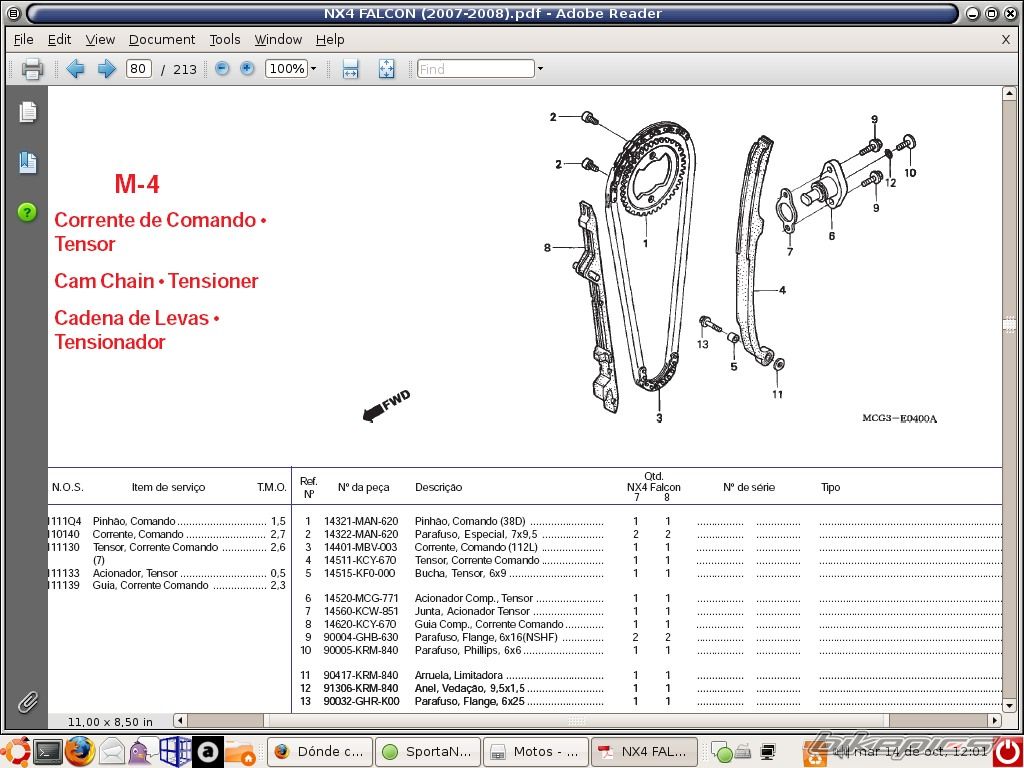Click the page size label 11,00 x 8,50 in
Image resolution: width=1024 pixels, height=768 pixels.
tap(110, 722)
